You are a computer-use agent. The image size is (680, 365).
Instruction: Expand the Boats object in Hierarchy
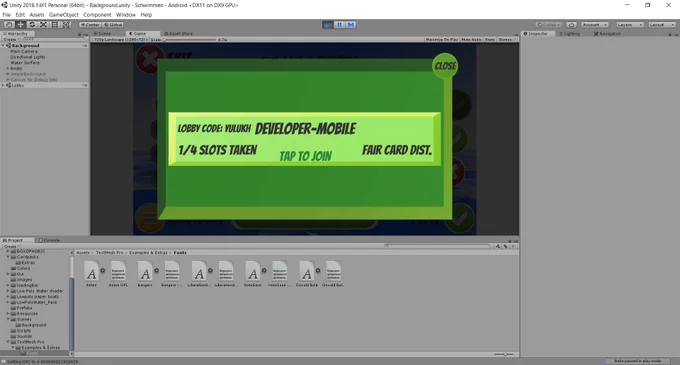7,68
